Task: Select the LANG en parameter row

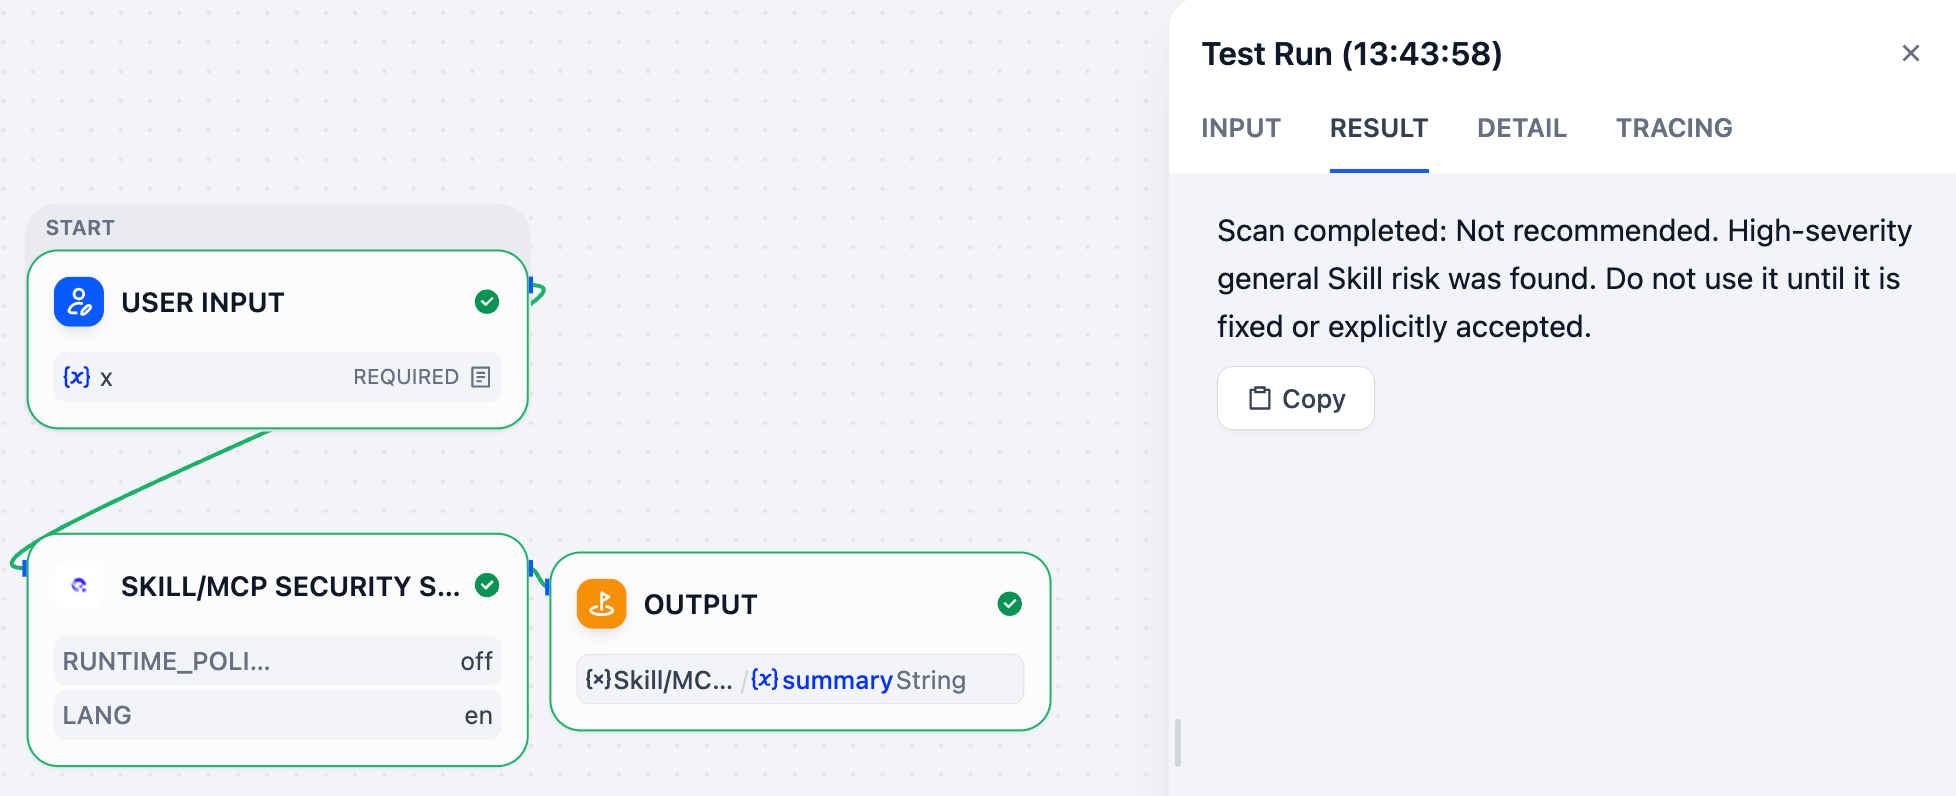Action: point(278,715)
